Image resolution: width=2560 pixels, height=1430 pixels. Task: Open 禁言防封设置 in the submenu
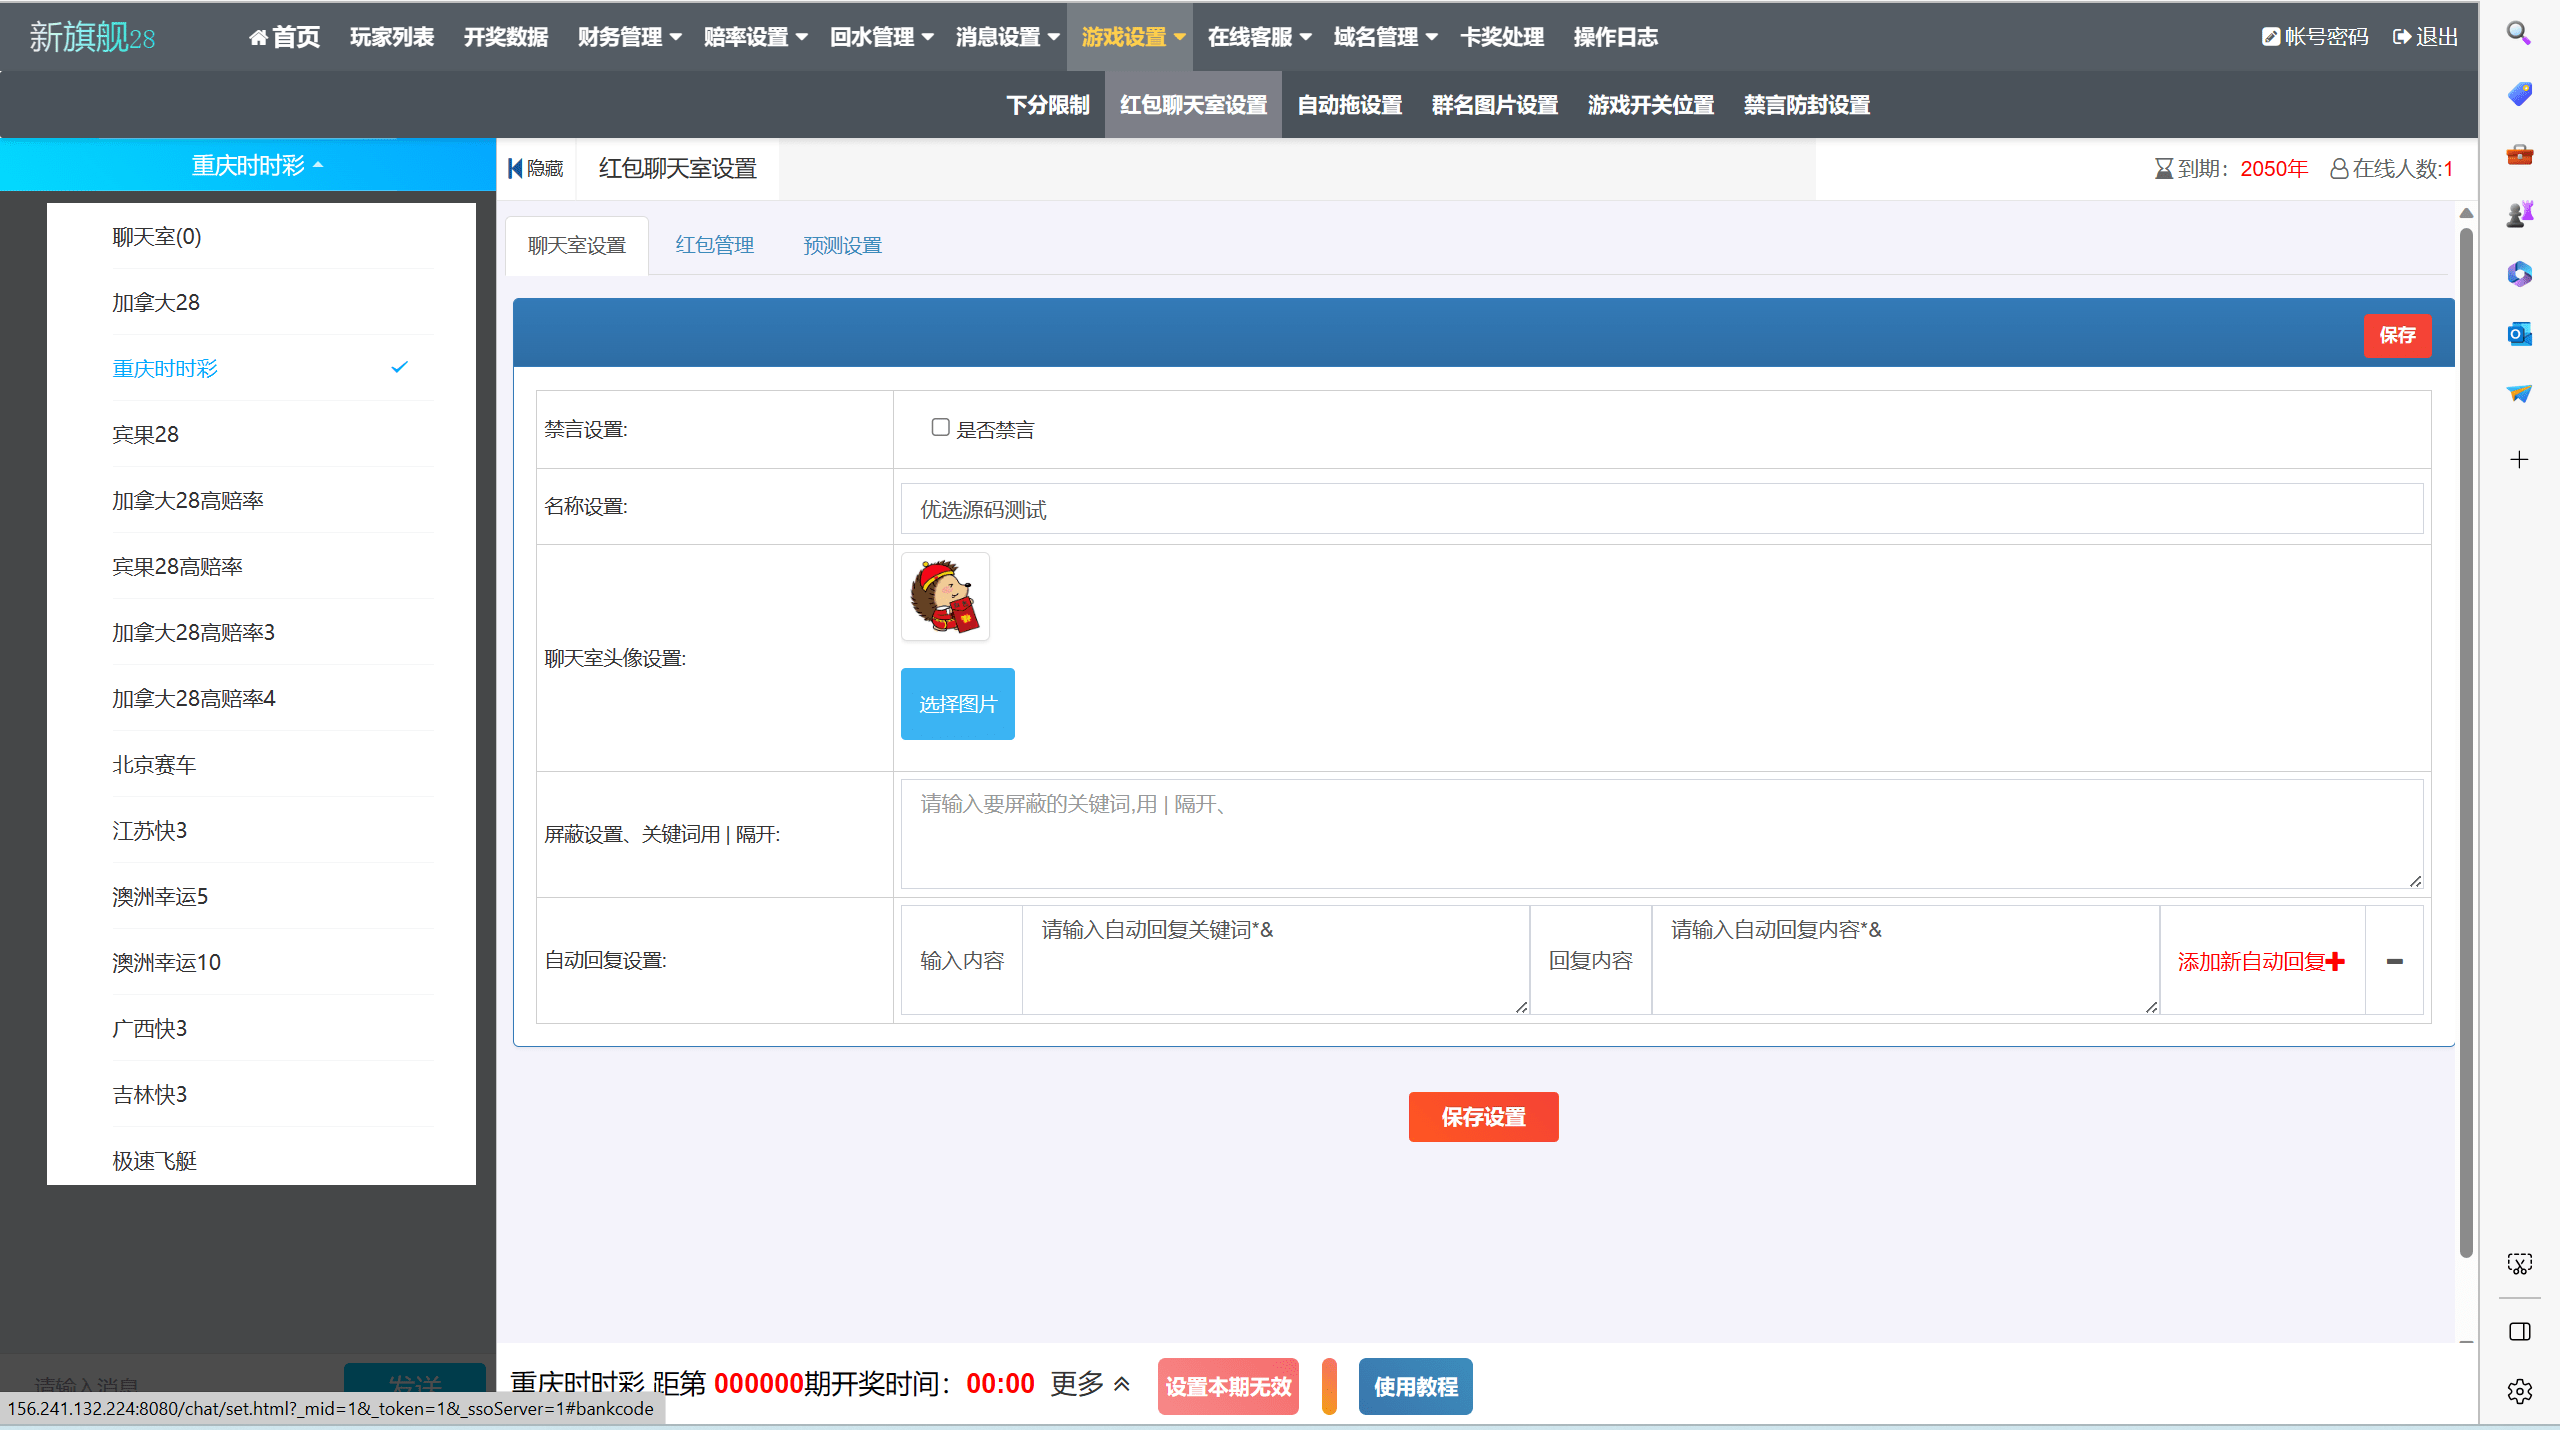tap(1806, 105)
